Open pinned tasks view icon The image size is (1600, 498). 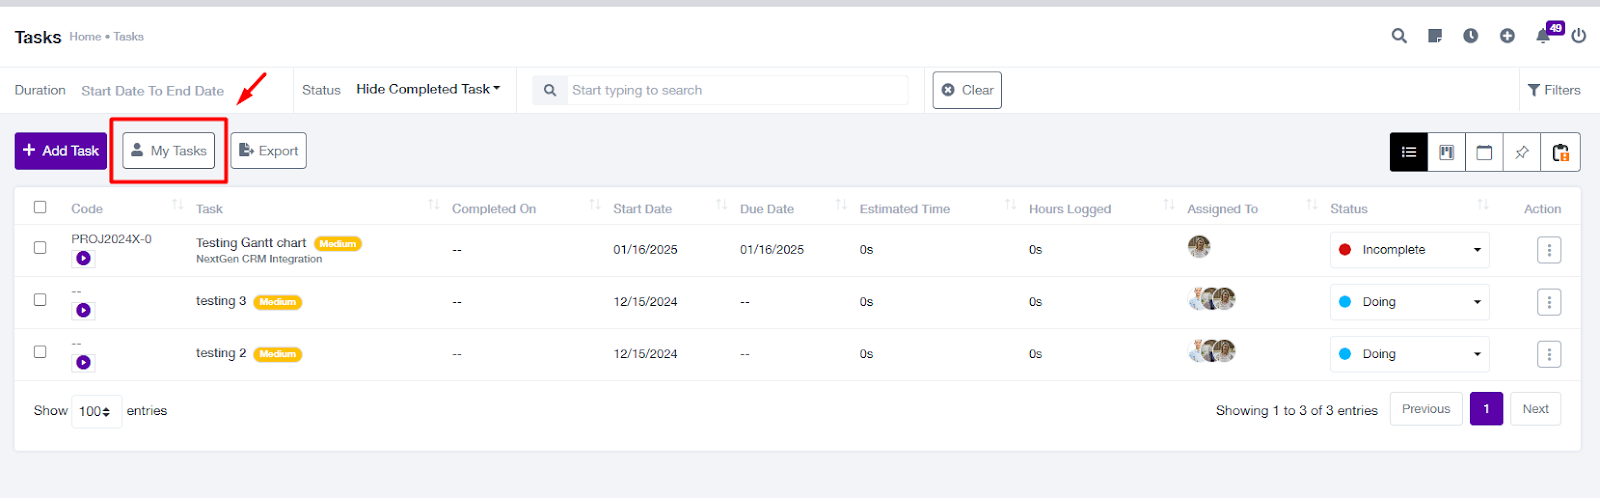[1522, 152]
